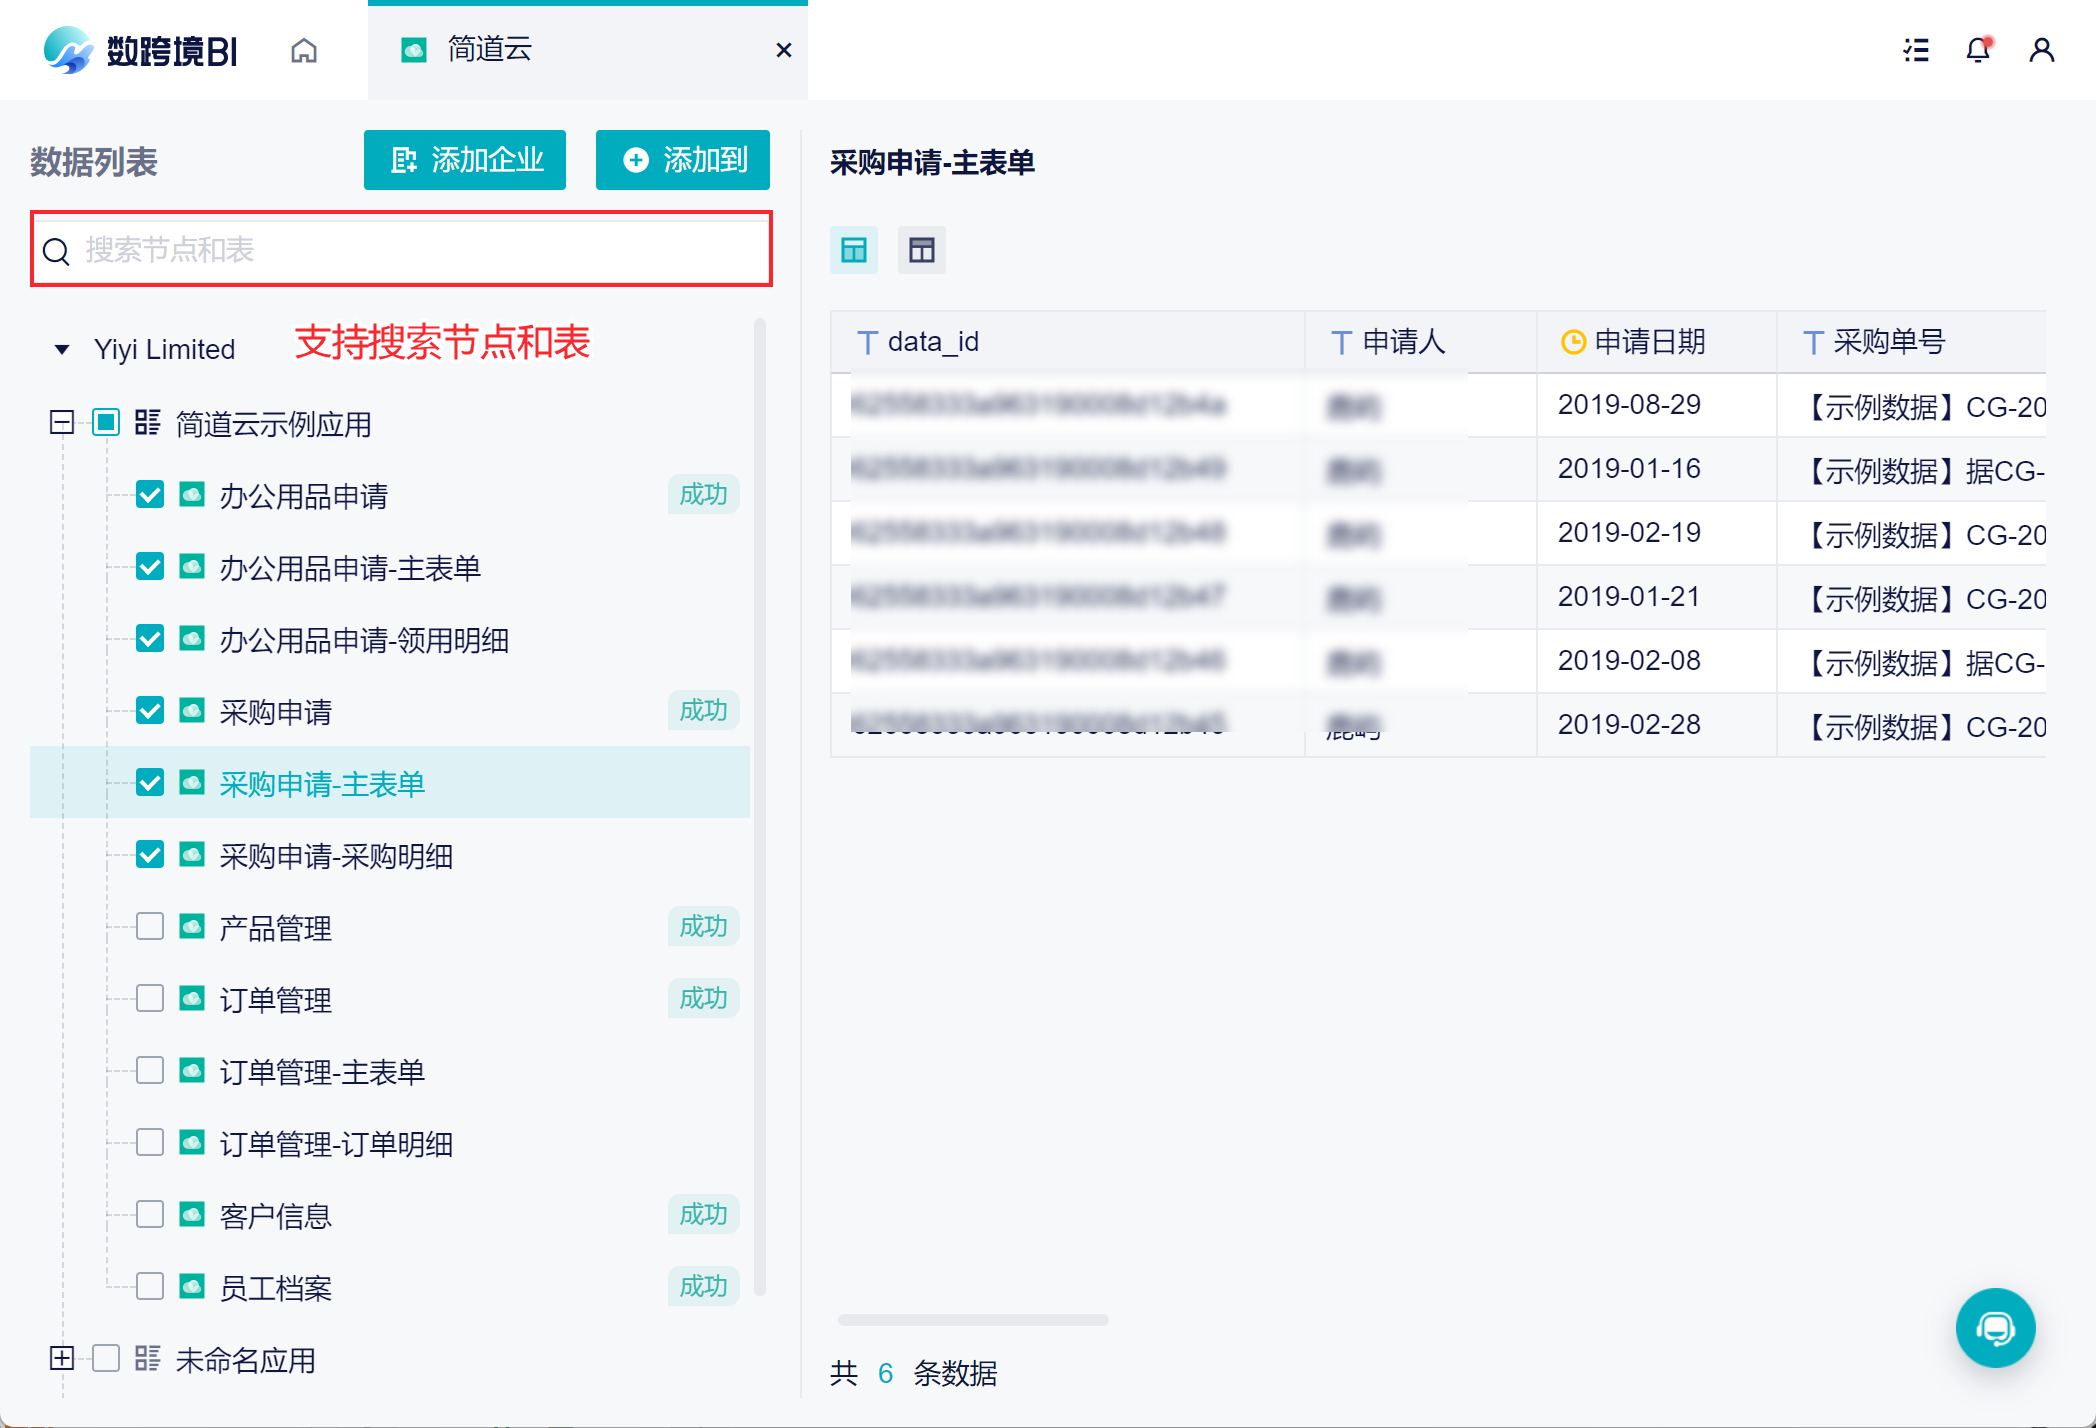Select 采购申请-采购明细 in the tree
Screen dimensions: 2096x1428
click(x=336, y=856)
